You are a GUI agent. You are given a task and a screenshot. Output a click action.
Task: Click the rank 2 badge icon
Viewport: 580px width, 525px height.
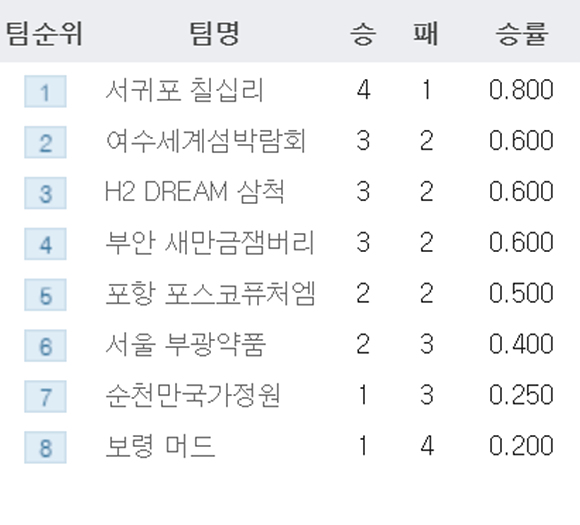pos(45,142)
